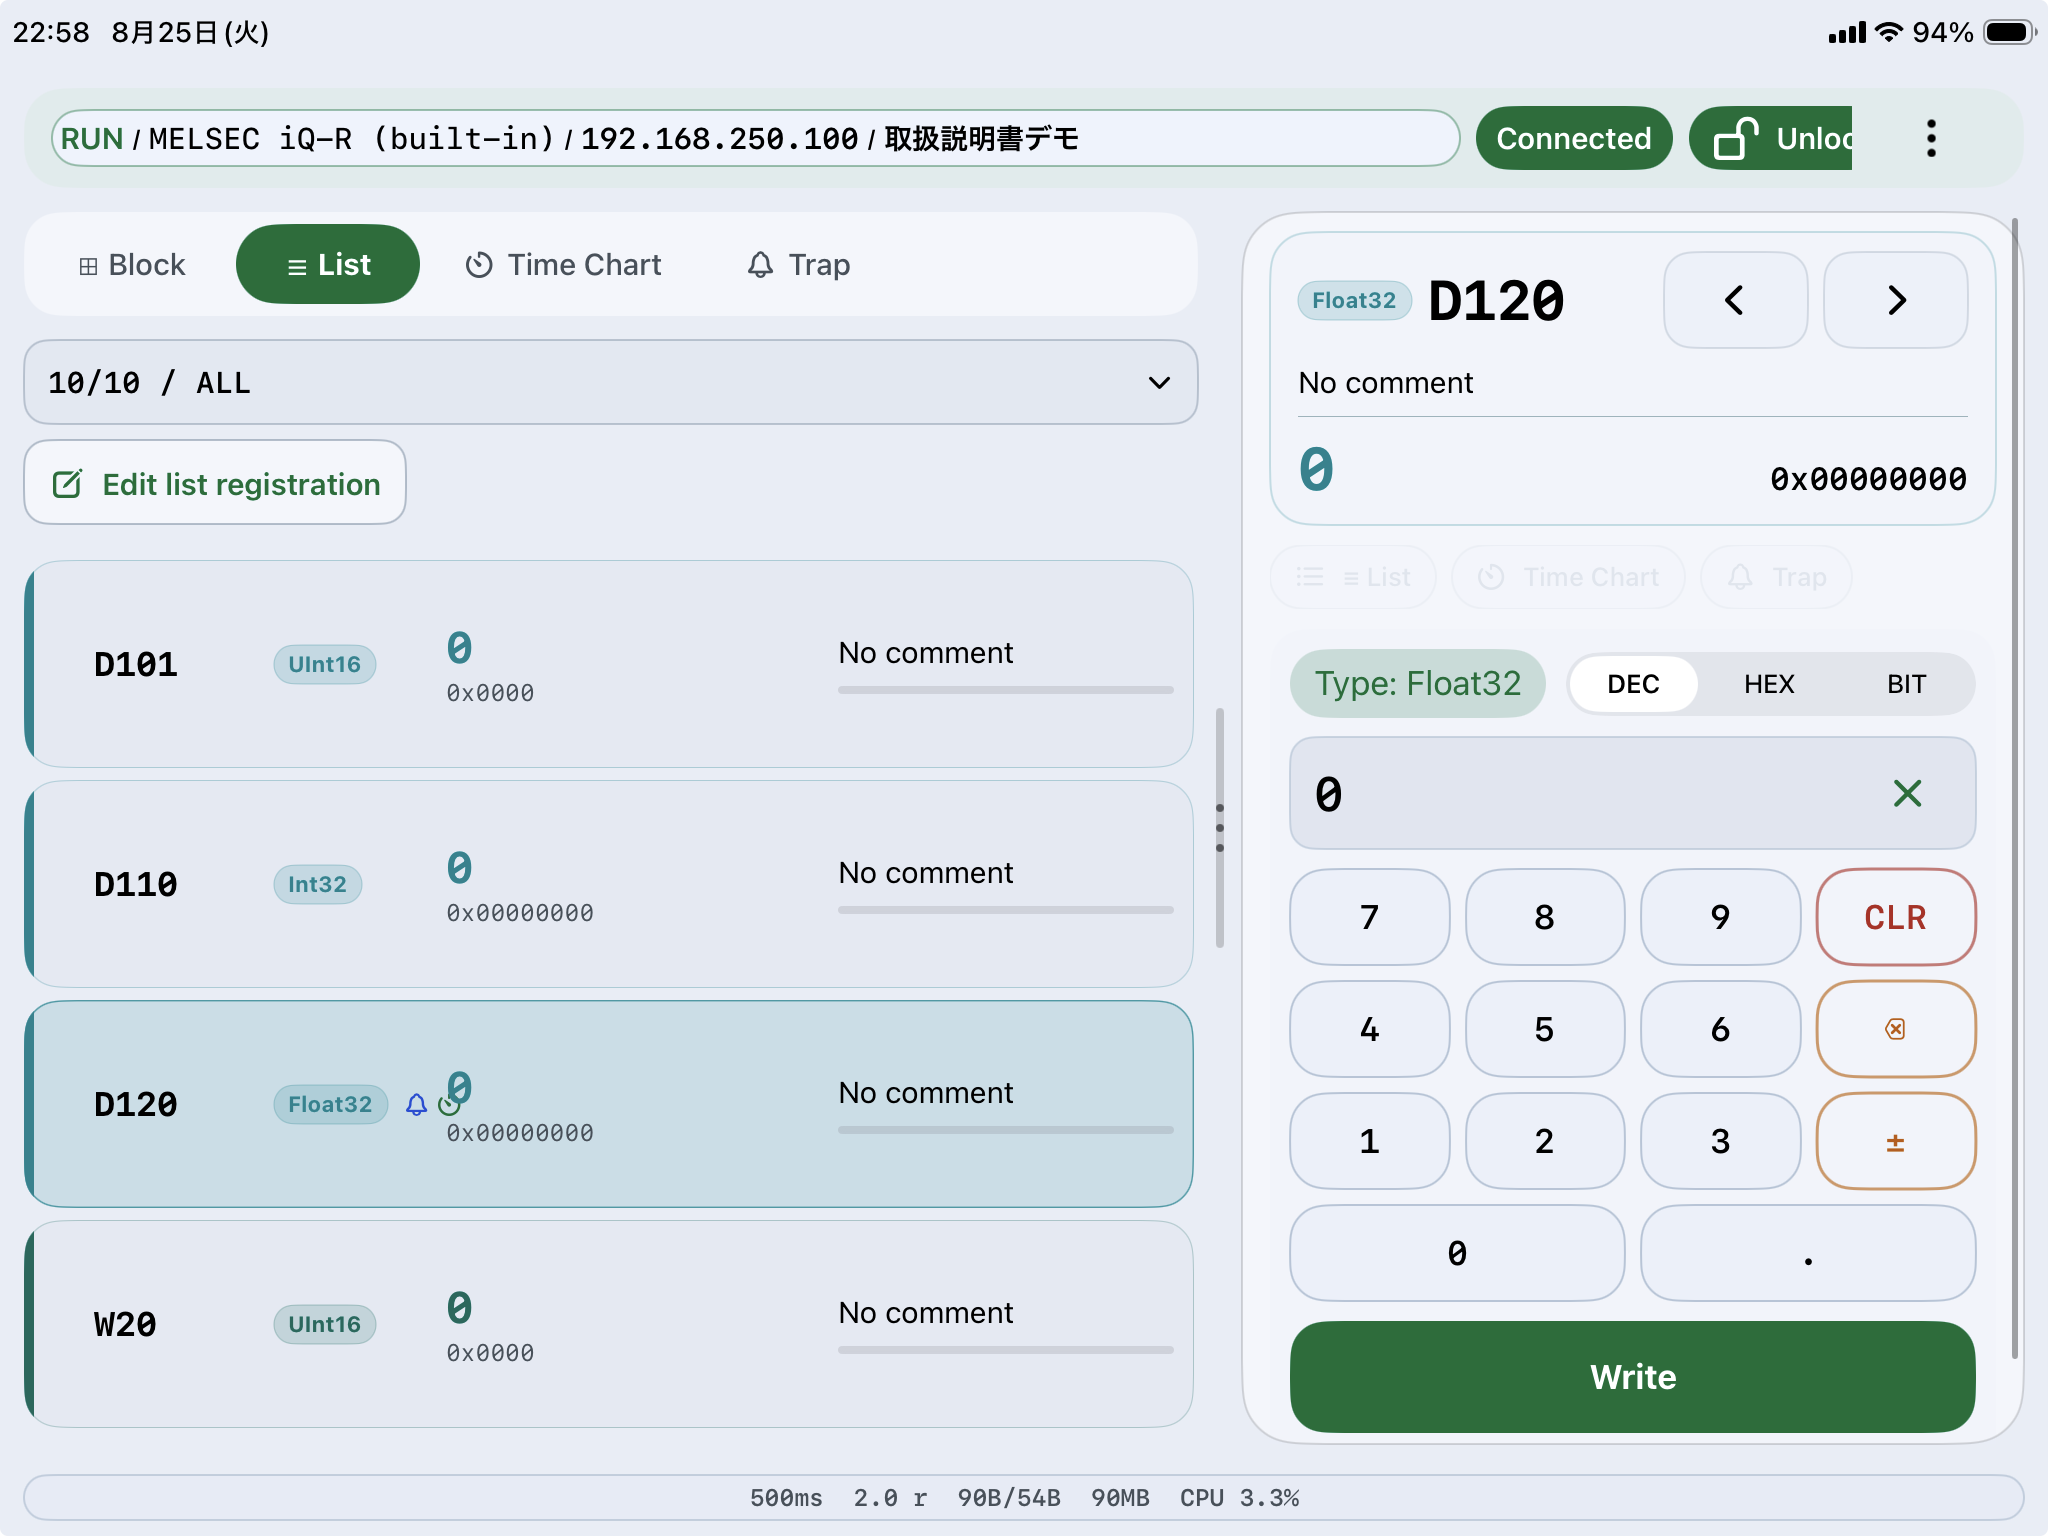Click the status bar showing CPU 3.3%
Screen dimensions: 2048x1536
tap(1024, 1498)
